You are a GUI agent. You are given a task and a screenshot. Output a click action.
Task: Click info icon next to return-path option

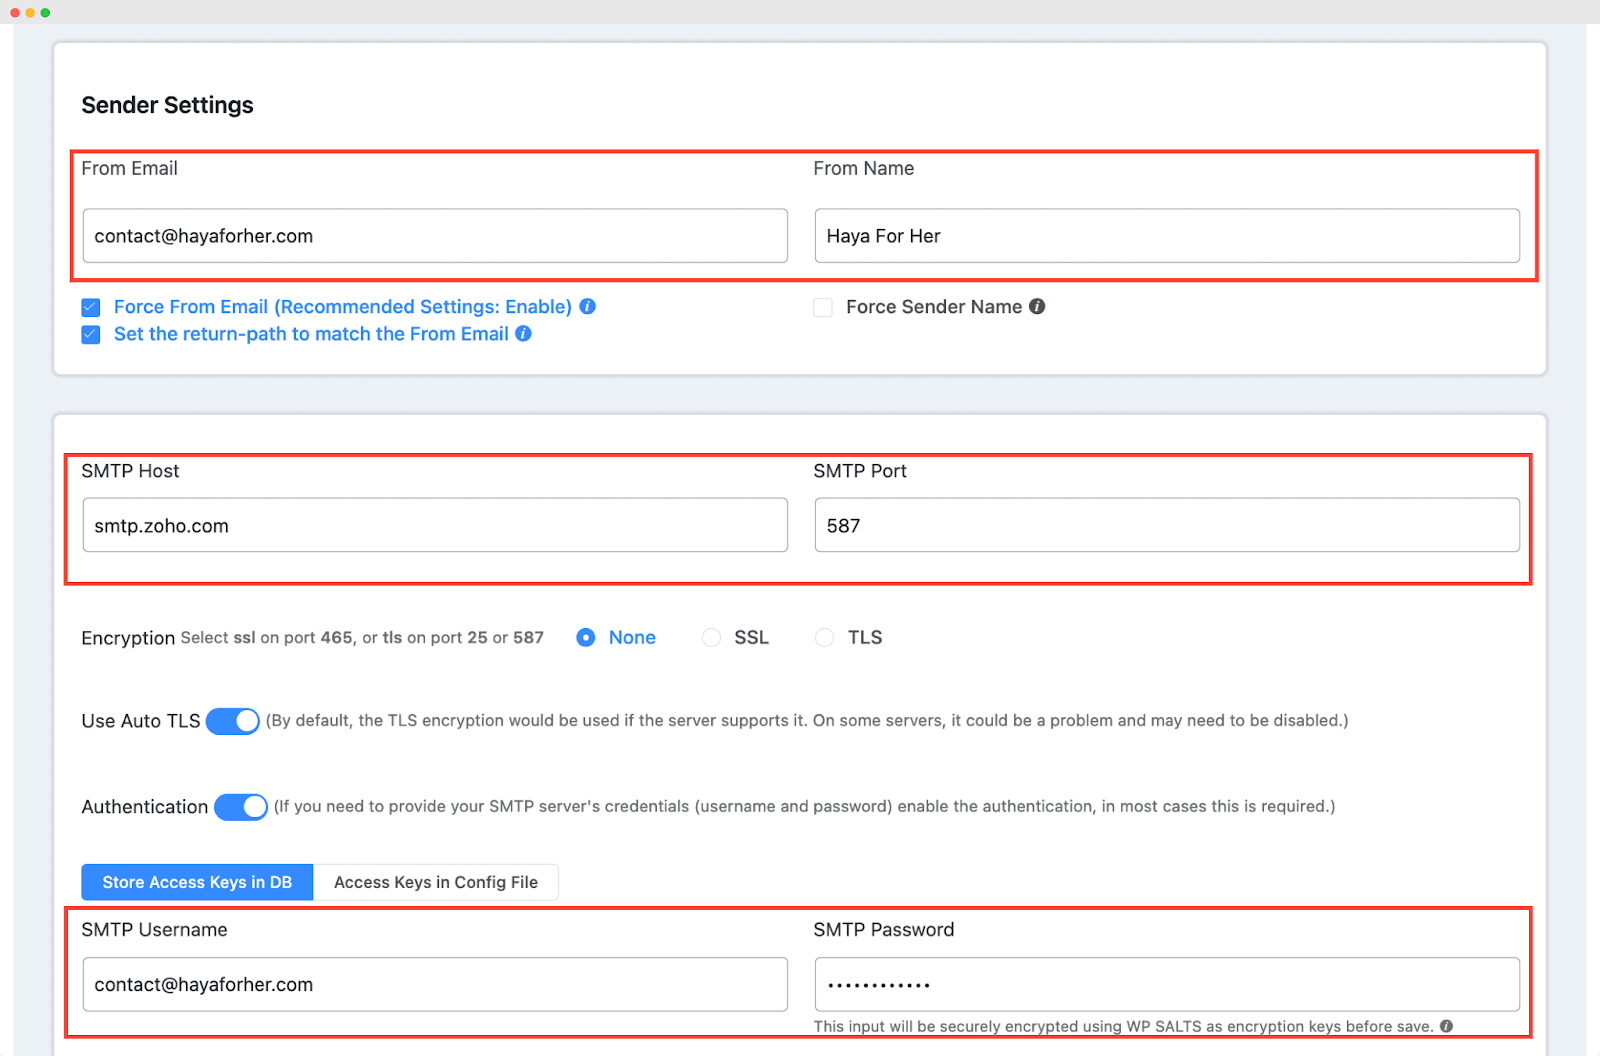[x=523, y=334]
